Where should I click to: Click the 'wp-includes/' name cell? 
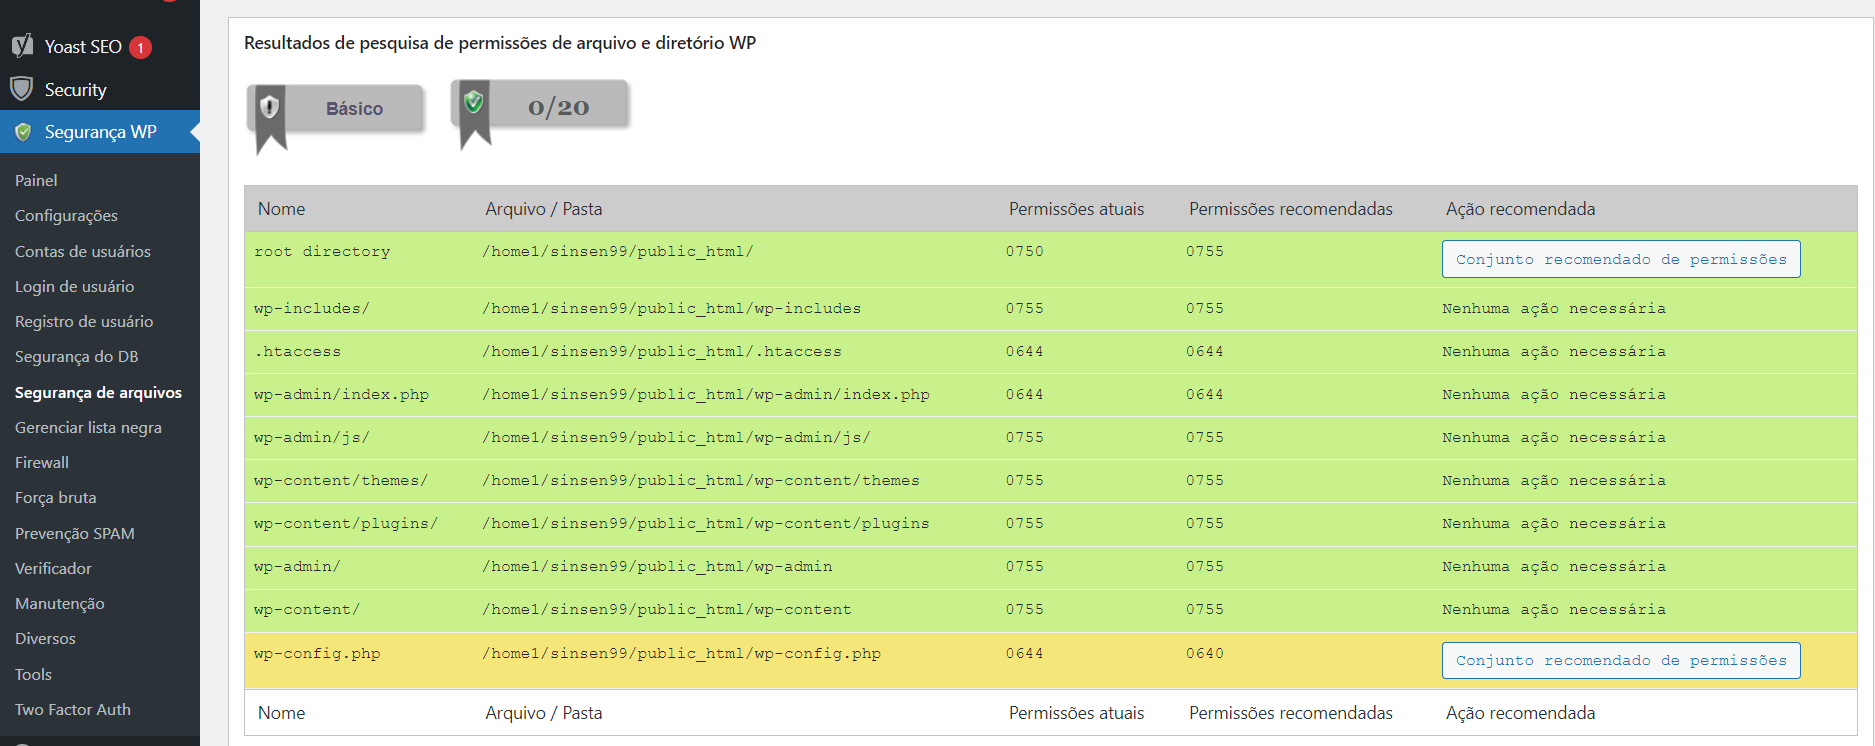pos(312,308)
